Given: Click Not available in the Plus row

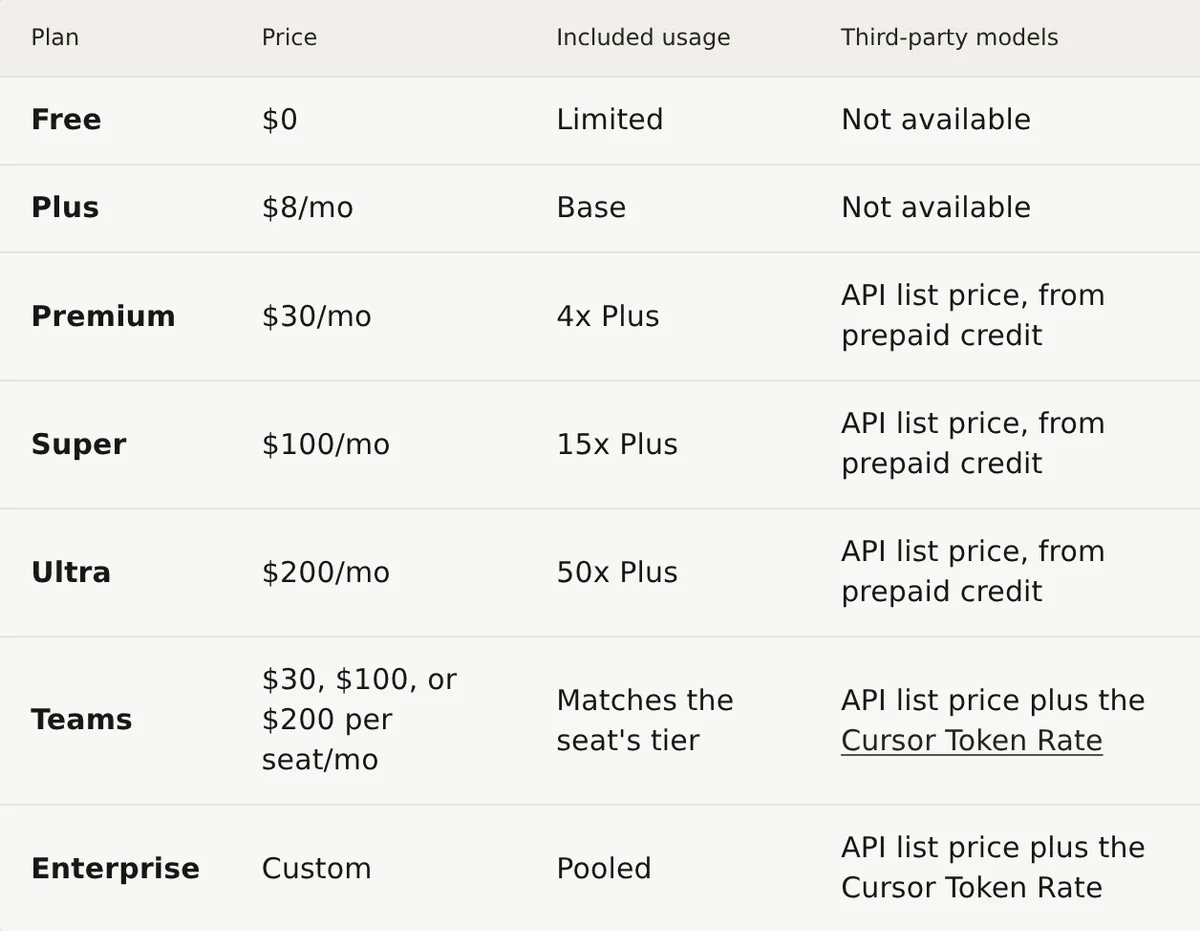Looking at the screenshot, I should click(935, 207).
